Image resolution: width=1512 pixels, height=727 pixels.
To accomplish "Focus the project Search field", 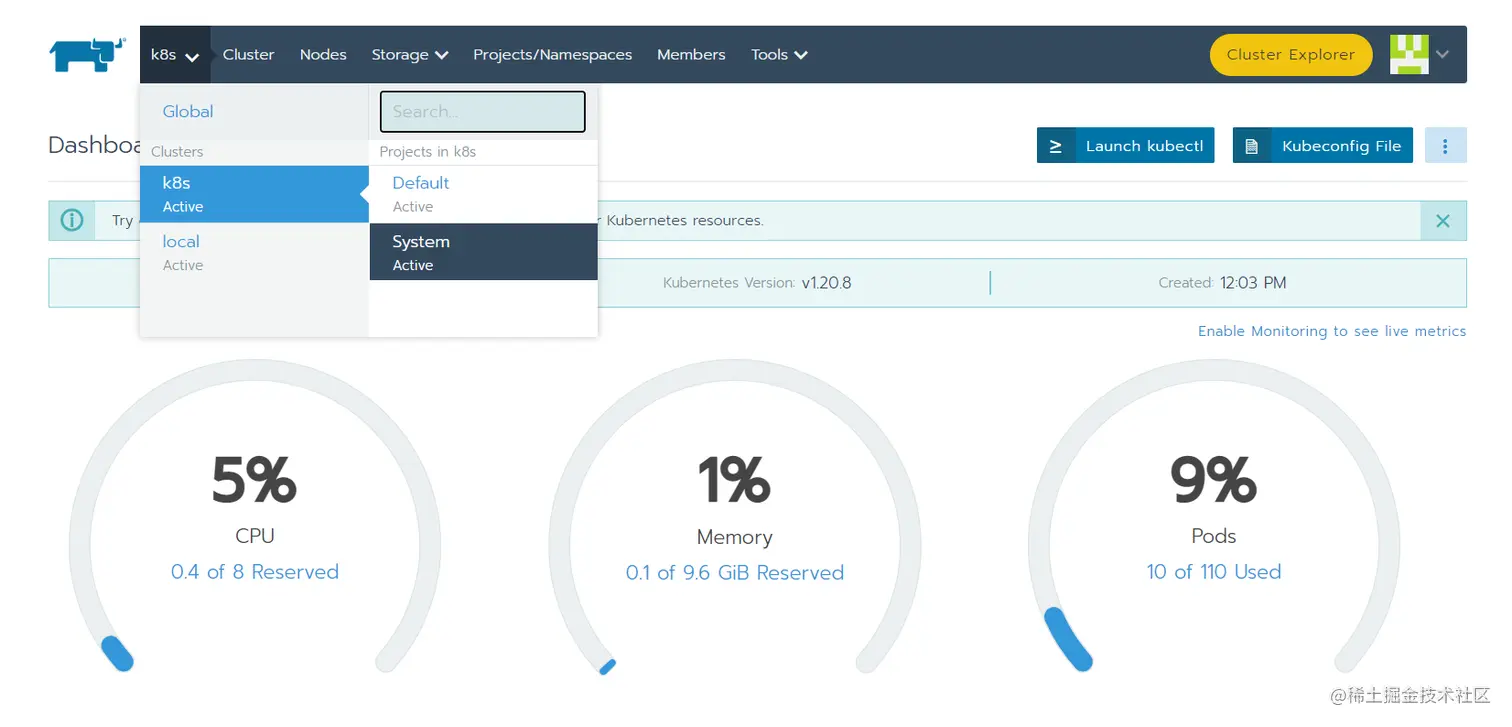I will [x=483, y=112].
